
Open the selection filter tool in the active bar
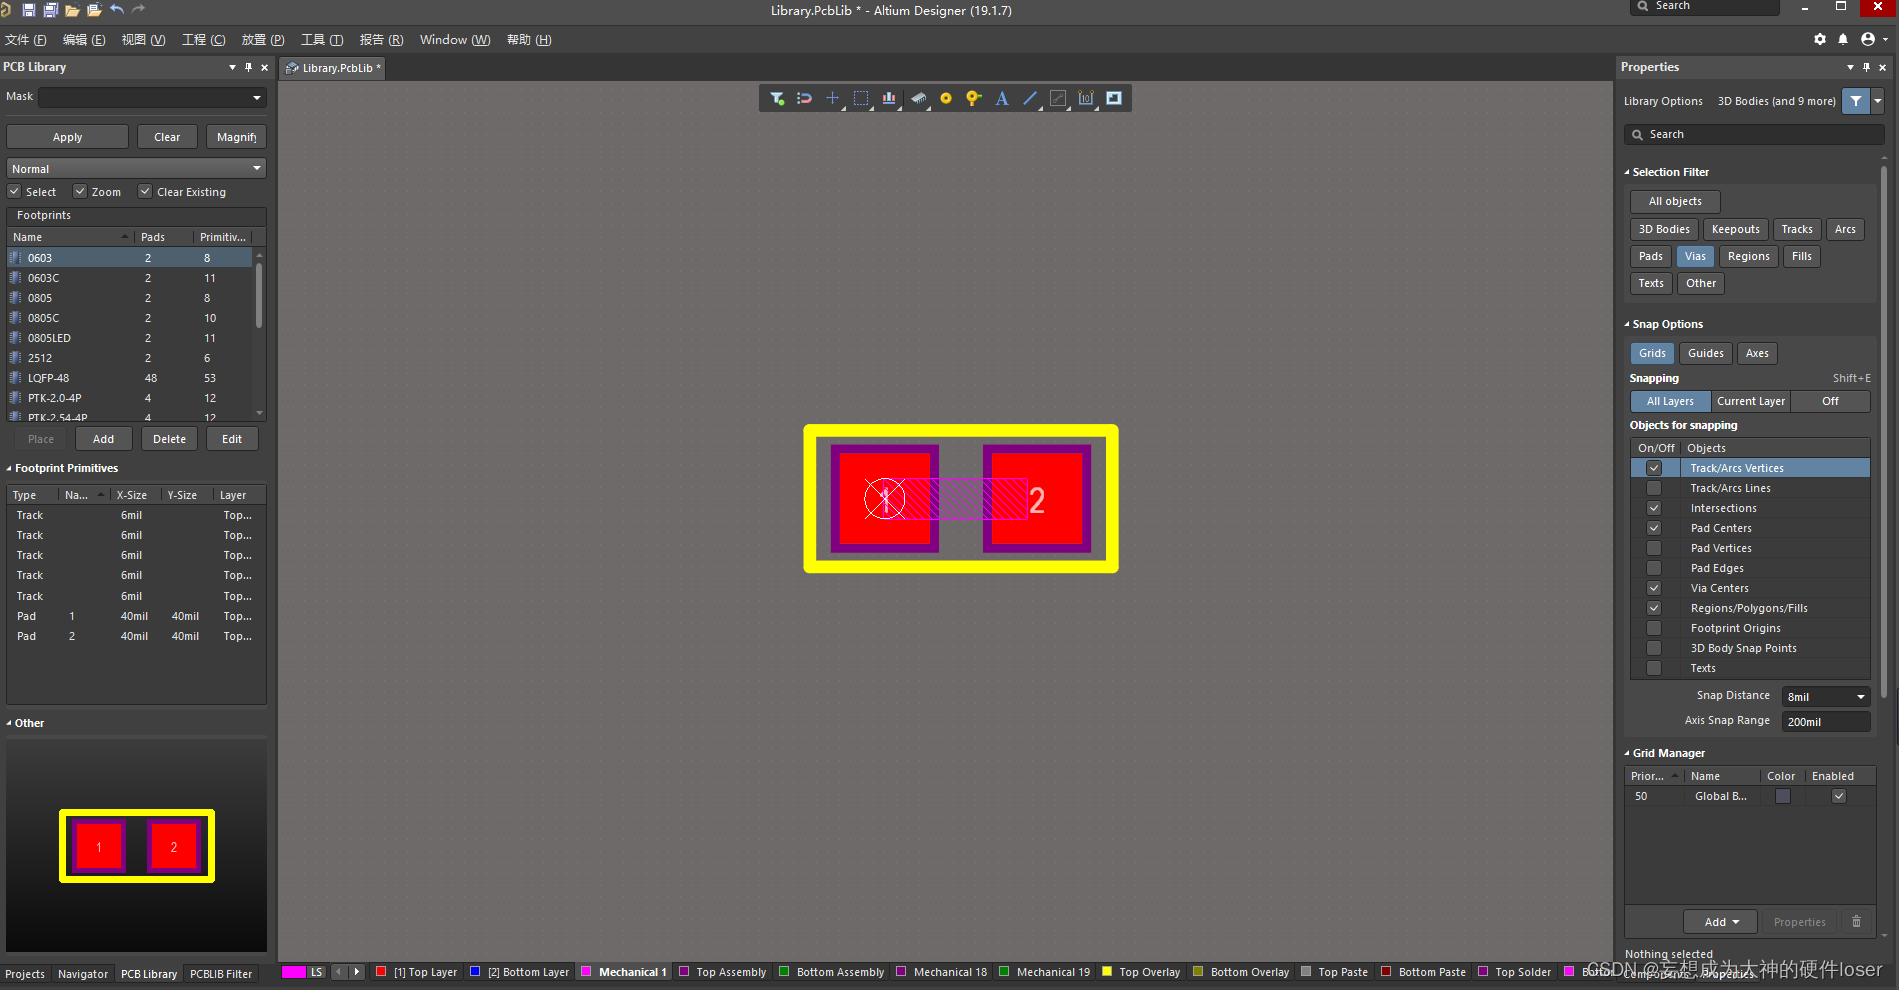[x=777, y=98]
